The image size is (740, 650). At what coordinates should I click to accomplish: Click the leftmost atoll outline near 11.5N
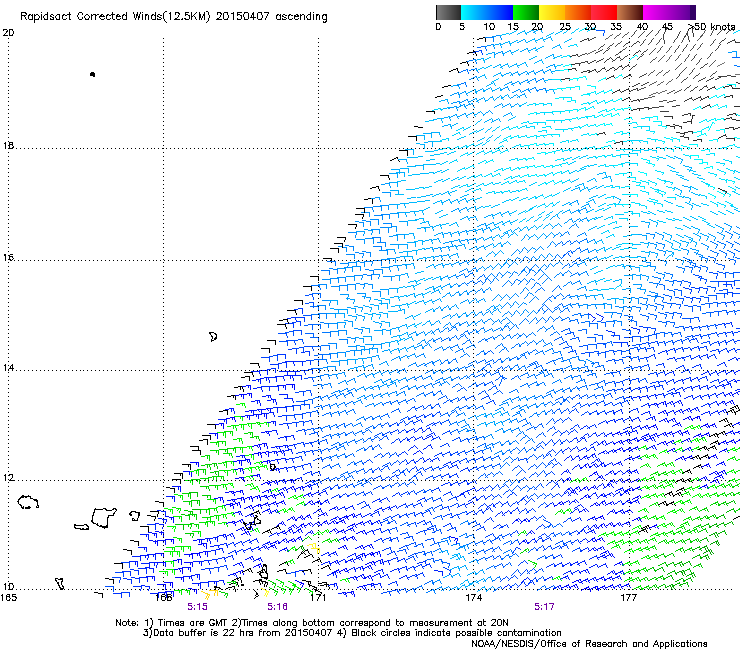pyautogui.click(x=28, y=502)
